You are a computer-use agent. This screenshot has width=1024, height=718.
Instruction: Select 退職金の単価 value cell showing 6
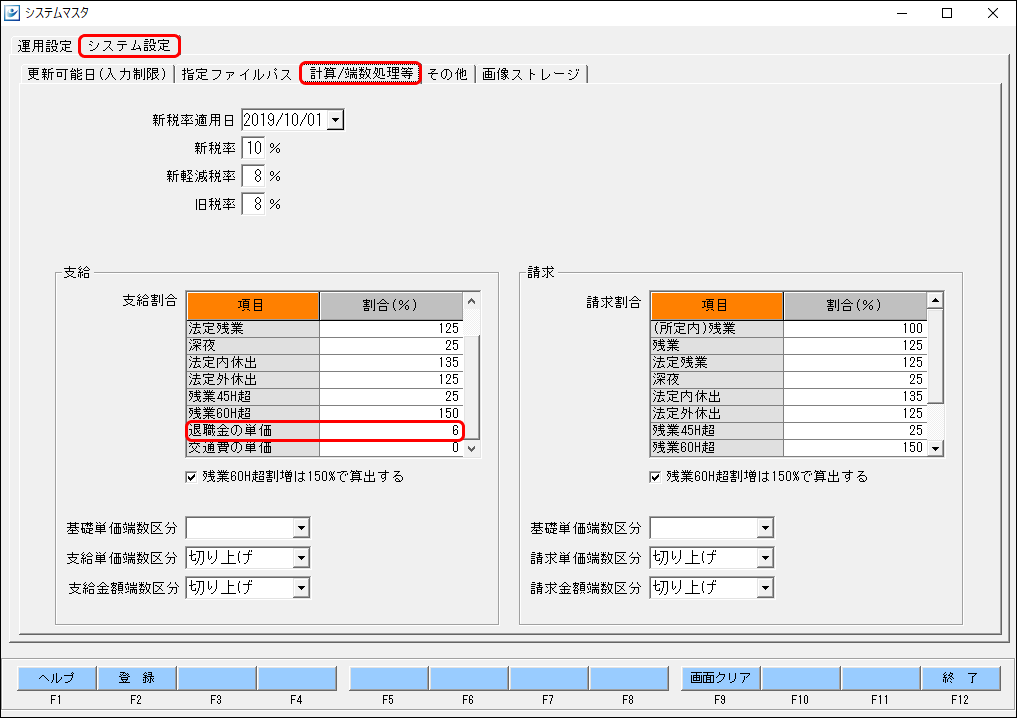(391, 431)
